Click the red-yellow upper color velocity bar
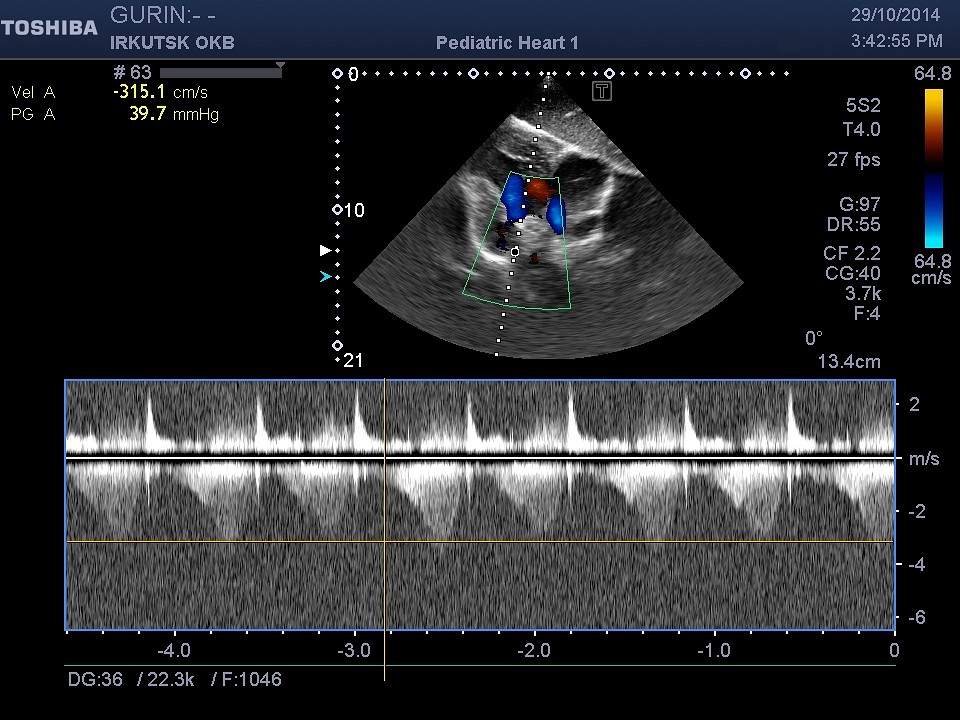Viewport: 960px width, 720px height. pyautogui.click(x=933, y=126)
